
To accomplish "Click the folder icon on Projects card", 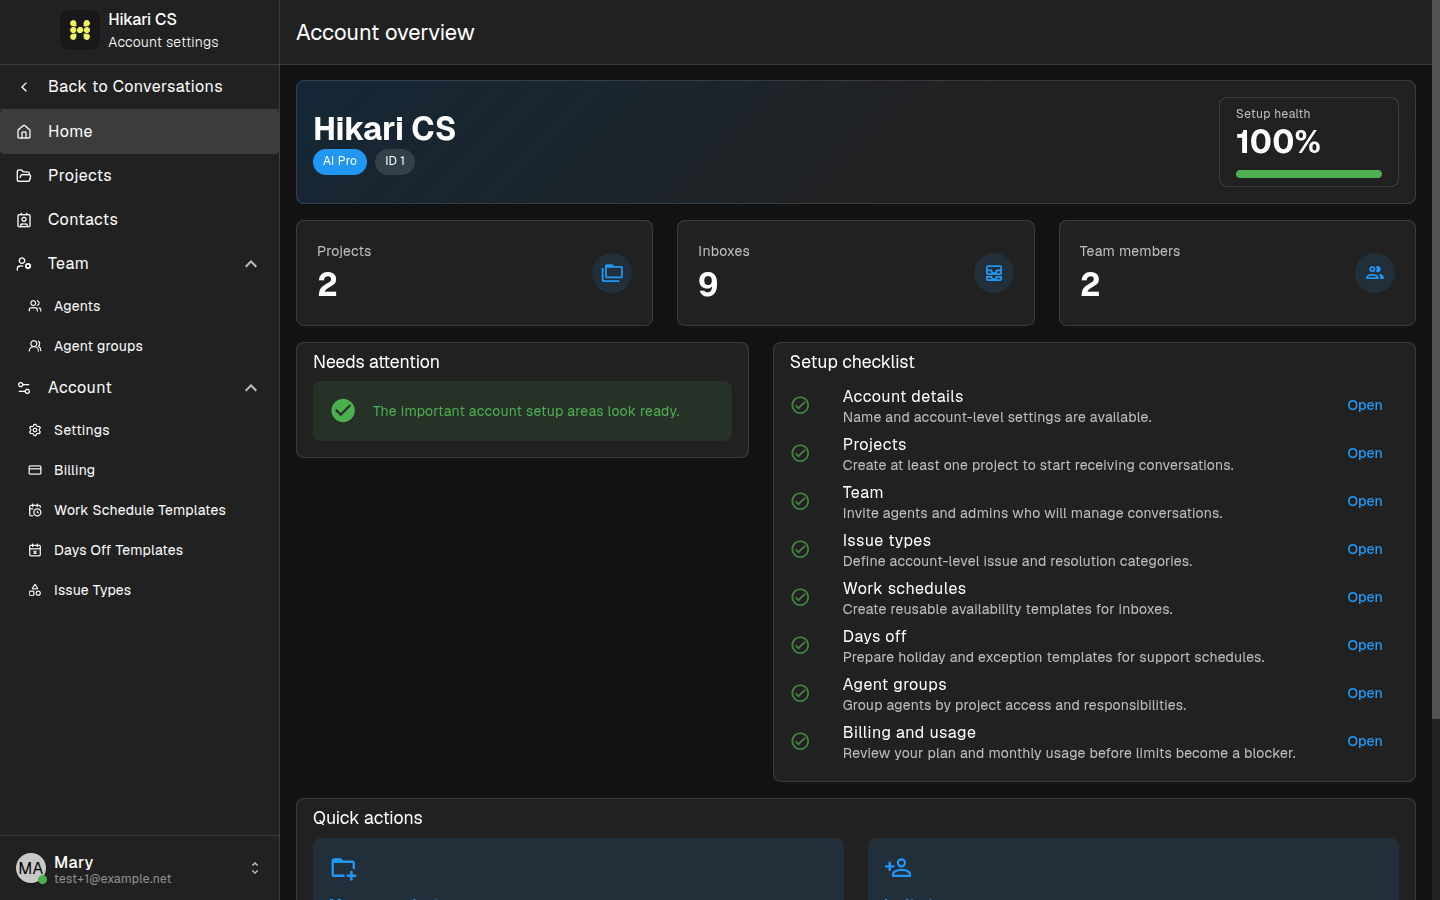I will pyautogui.click(x=612, y=273).
